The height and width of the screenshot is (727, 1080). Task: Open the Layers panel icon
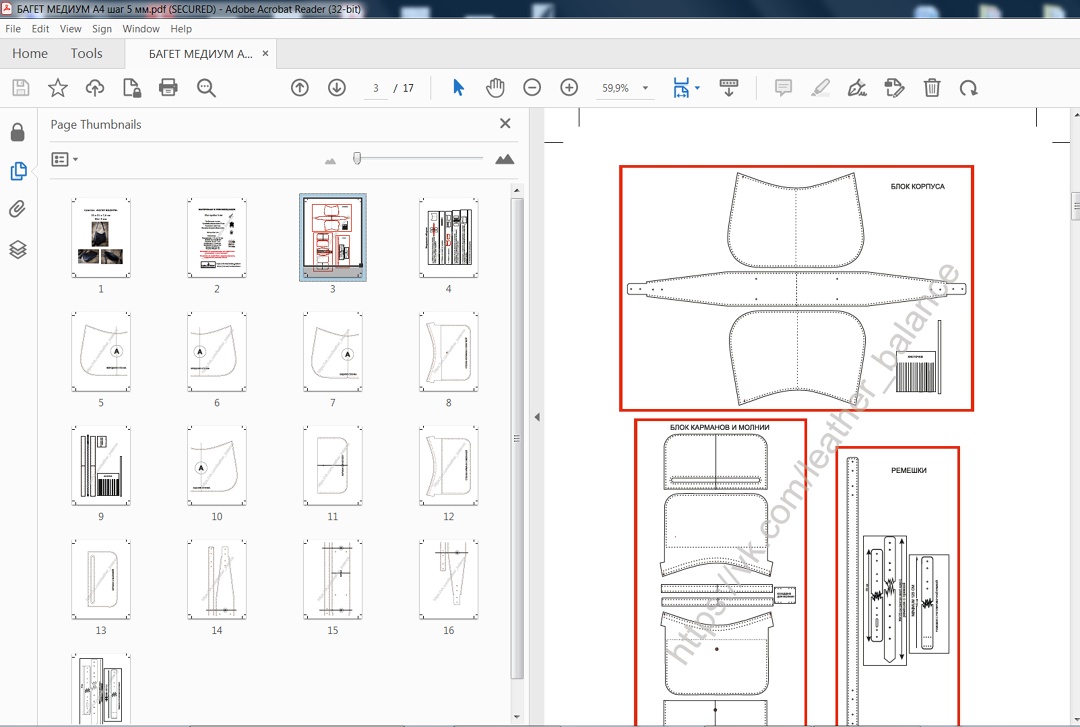[x=17, y=249]
